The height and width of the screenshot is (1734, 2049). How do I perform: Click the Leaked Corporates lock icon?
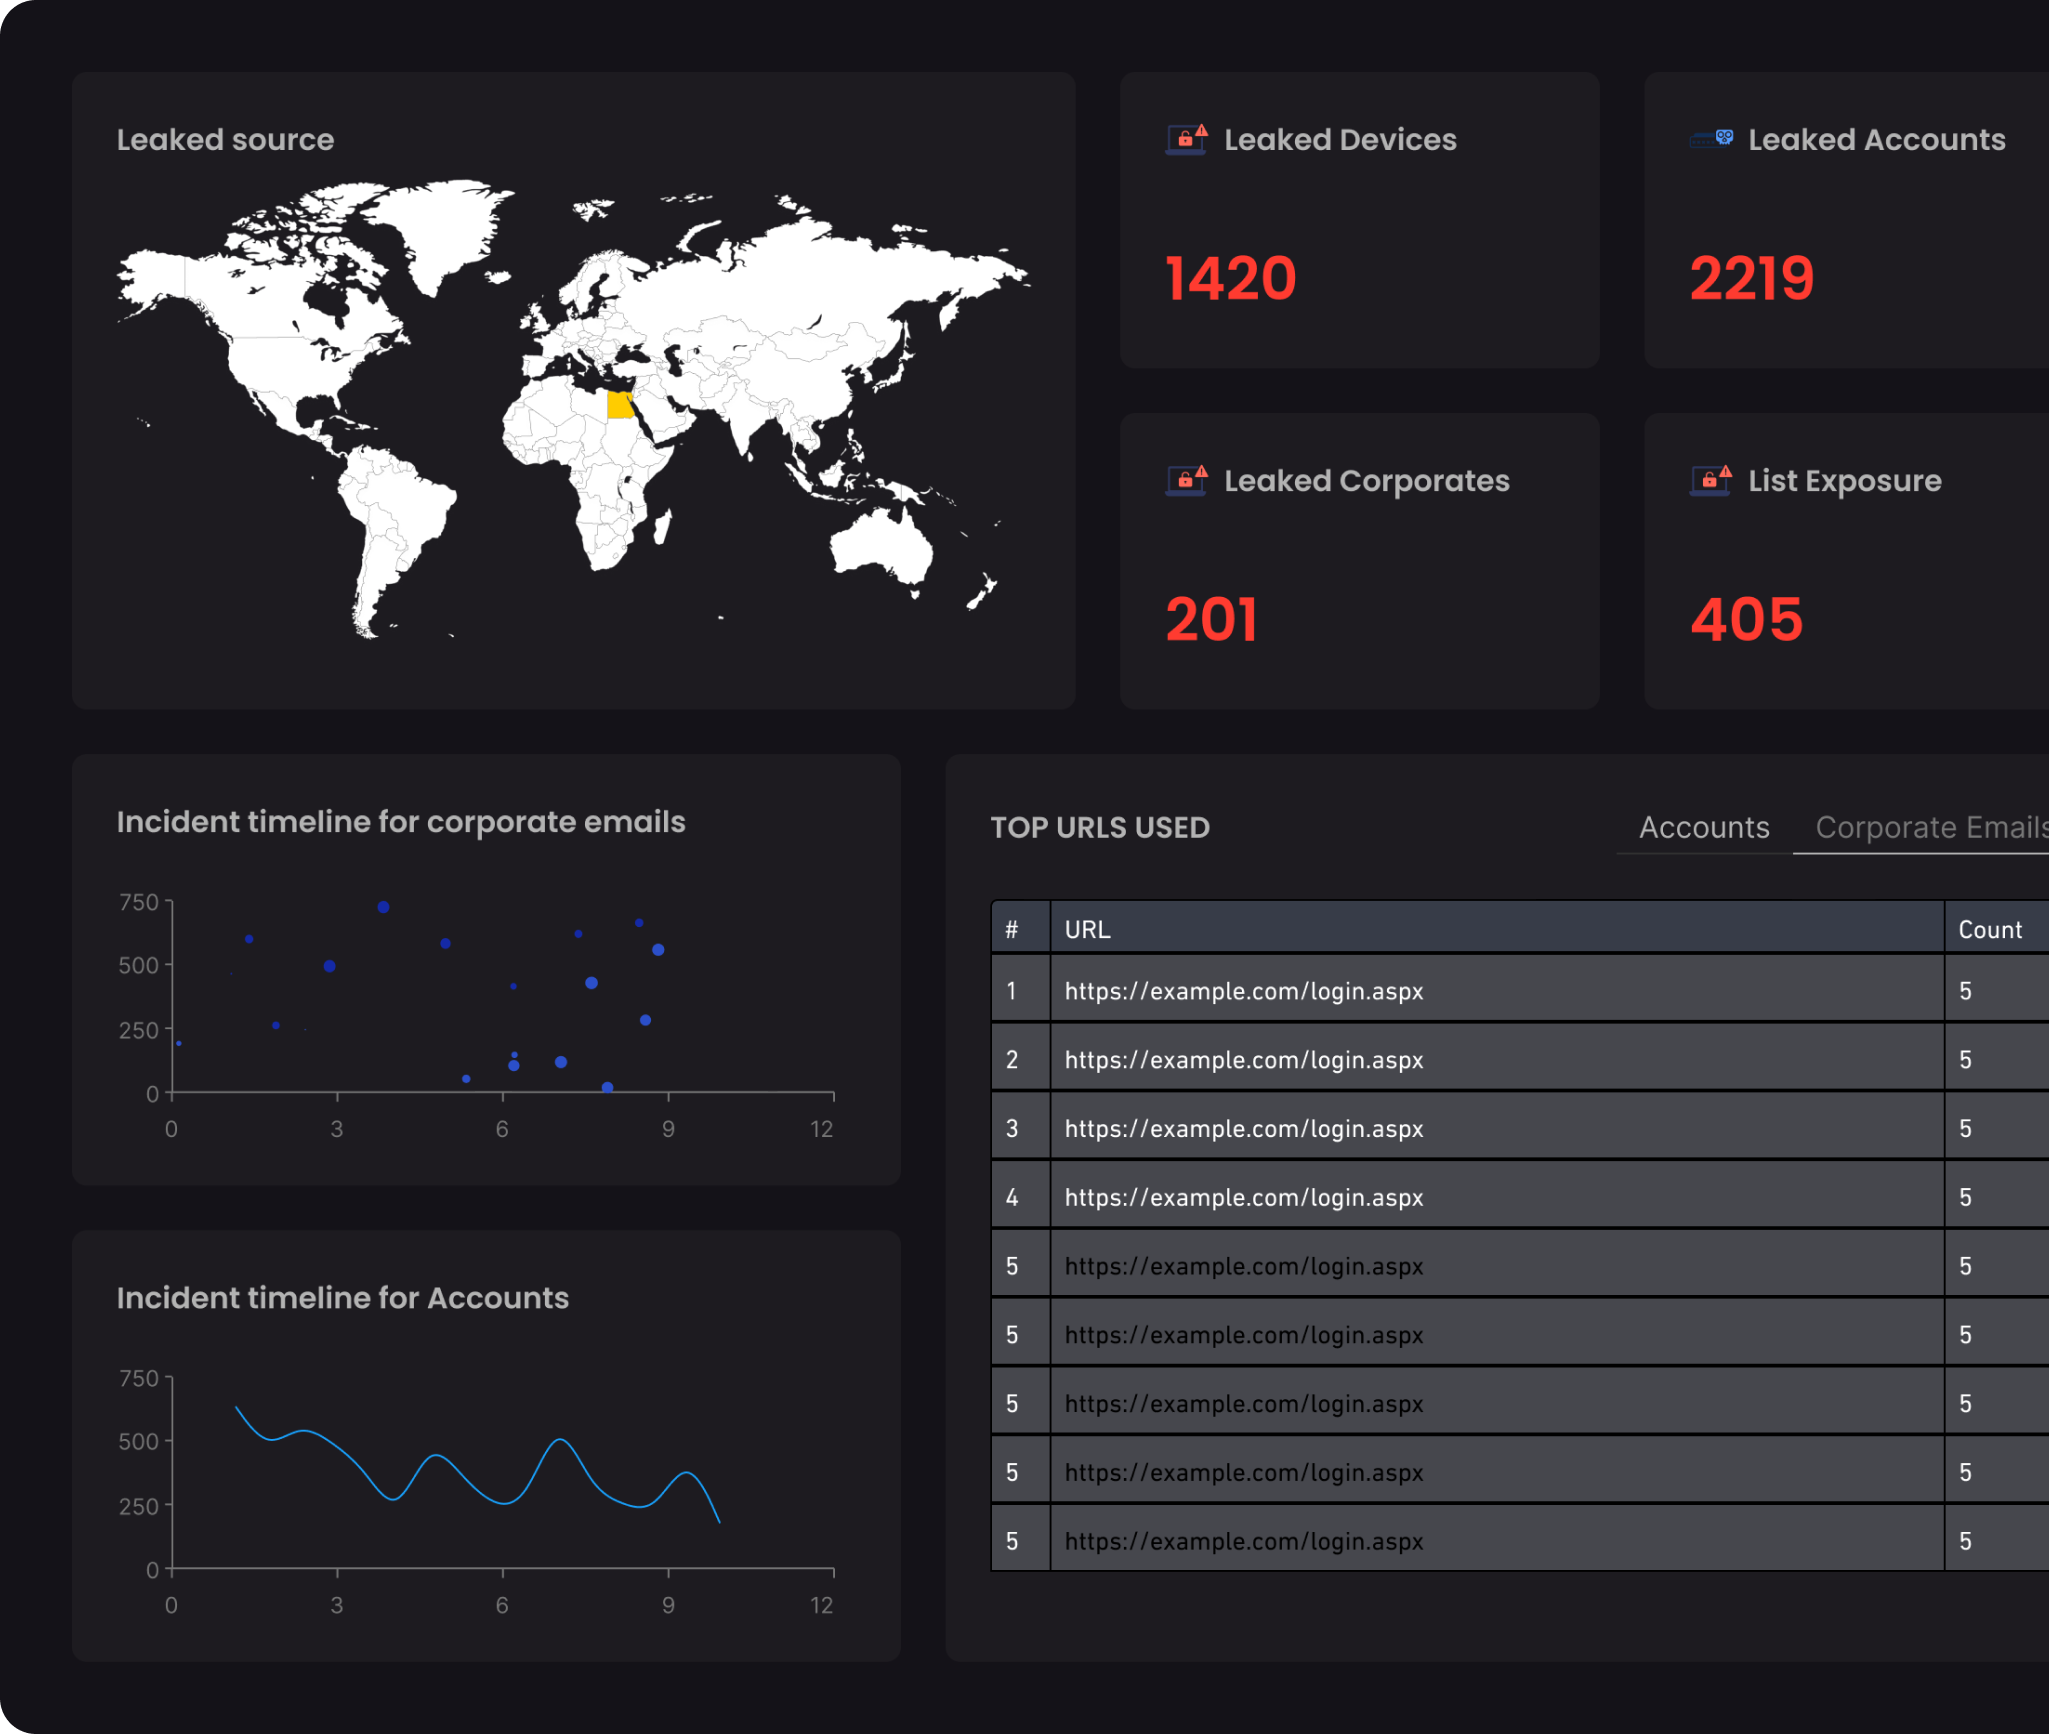[x=1187, y=481]
